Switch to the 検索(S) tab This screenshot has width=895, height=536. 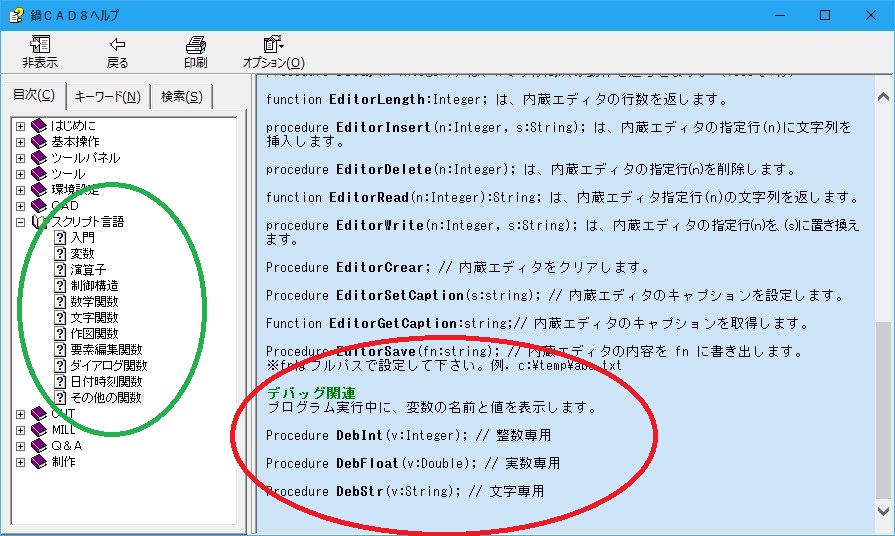click(182, 96)
